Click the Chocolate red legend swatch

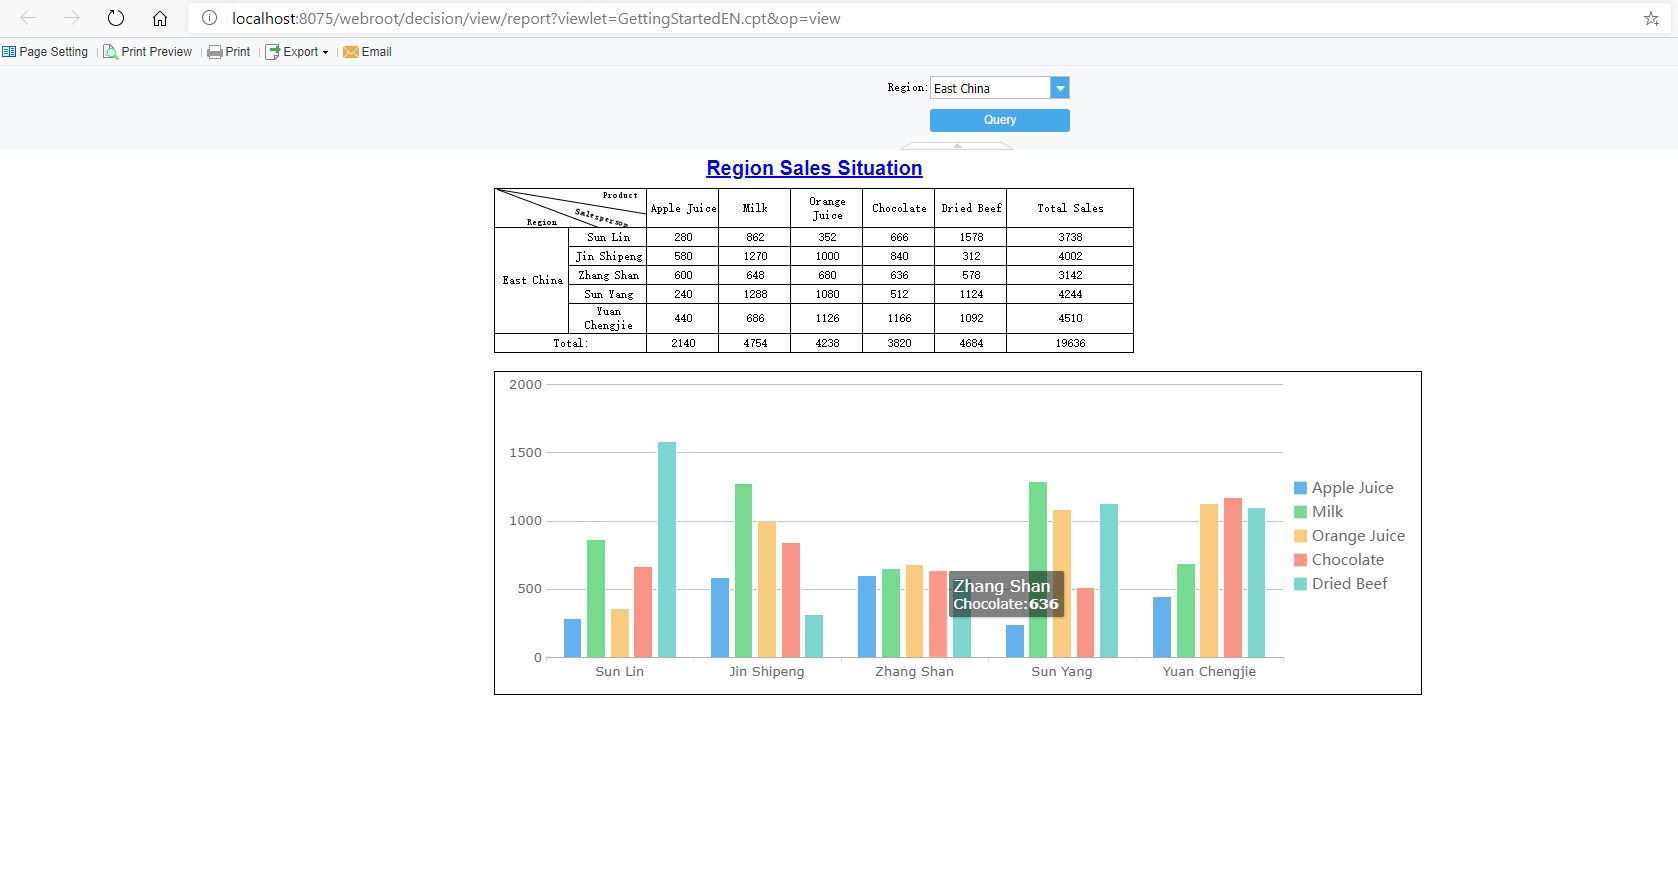pyautogui.click(x=1300, y=560)
